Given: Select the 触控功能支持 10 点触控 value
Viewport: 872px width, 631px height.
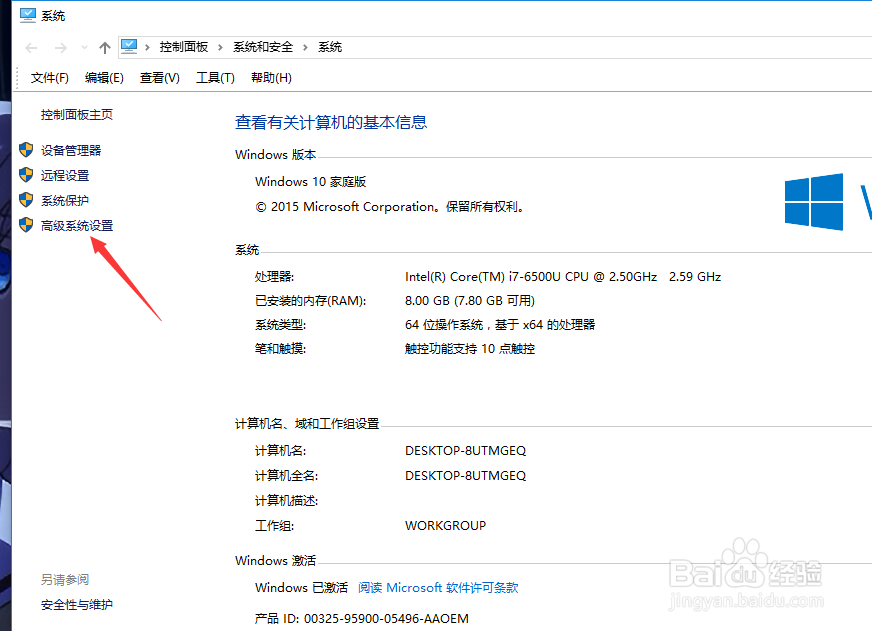Looking at the screenshot, I should tap(470, 349).
